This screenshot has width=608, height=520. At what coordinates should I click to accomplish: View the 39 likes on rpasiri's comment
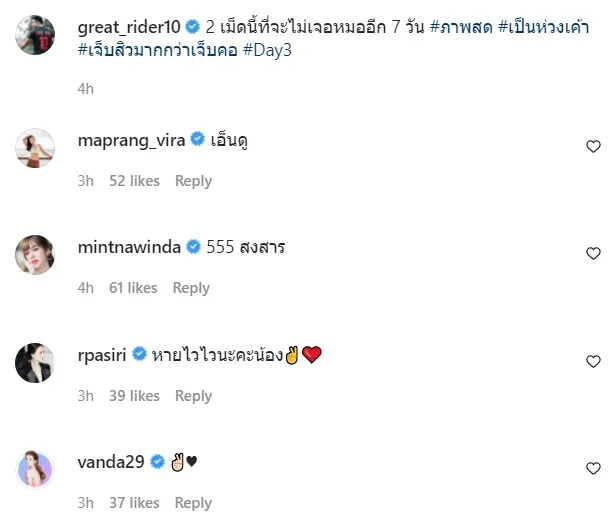[x=134, y=396]
